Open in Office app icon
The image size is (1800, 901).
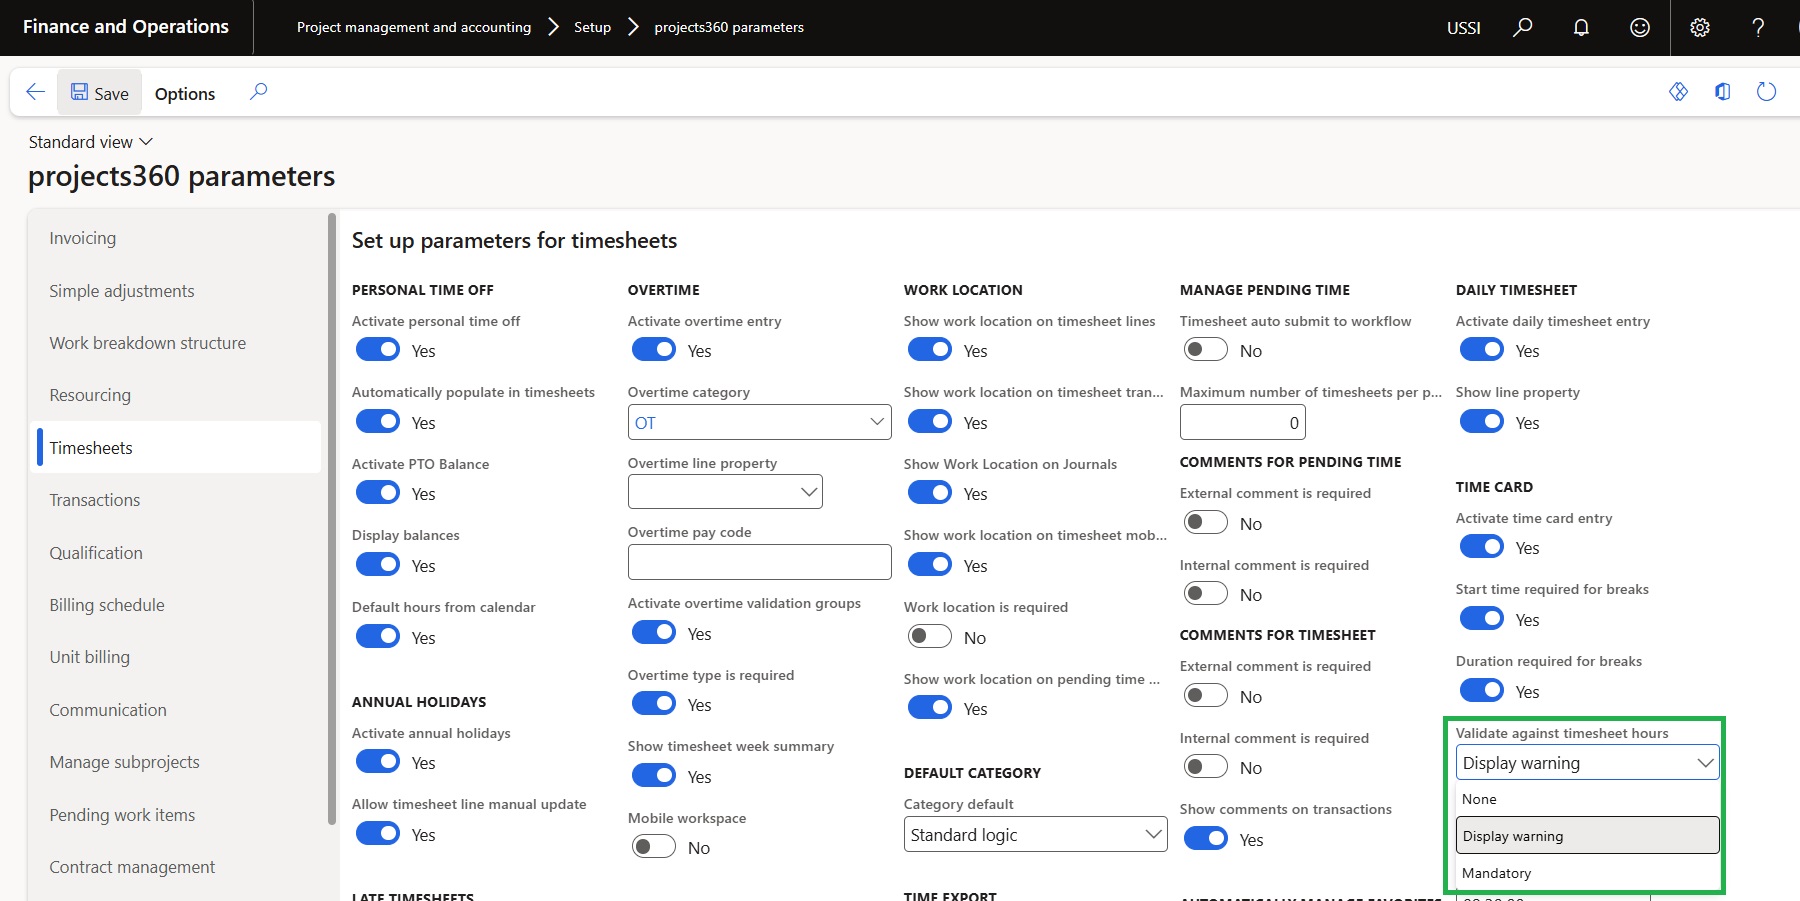(1722, 92)
